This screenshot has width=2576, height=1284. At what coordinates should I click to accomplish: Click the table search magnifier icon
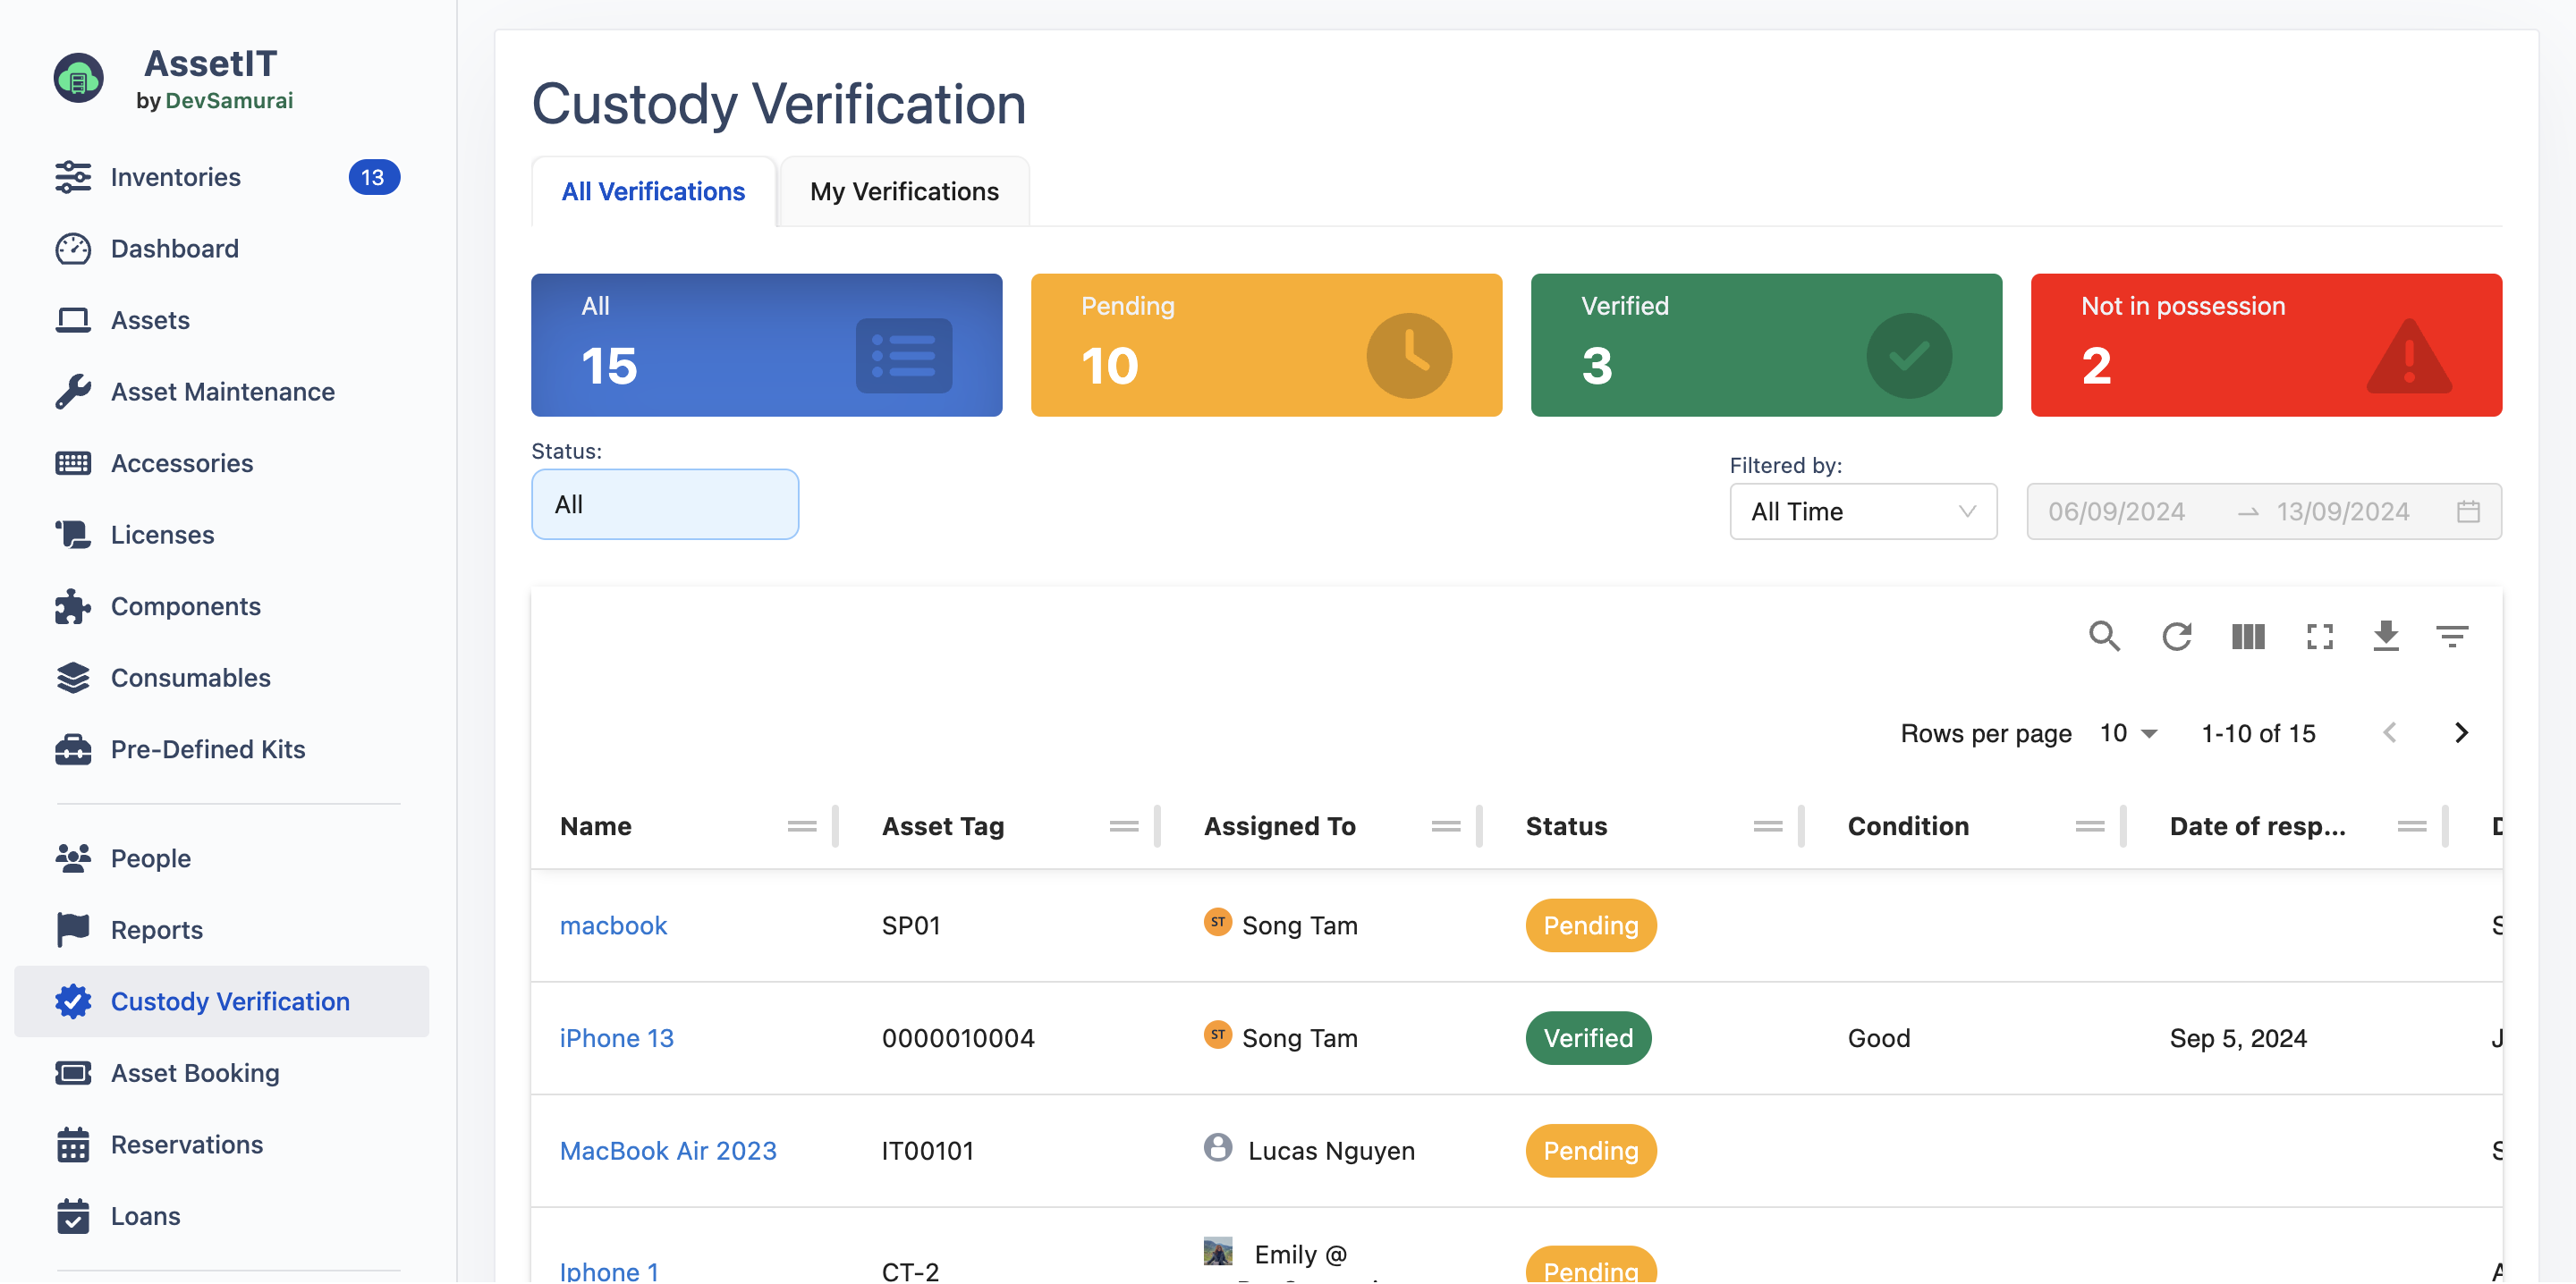[2103, 636]
